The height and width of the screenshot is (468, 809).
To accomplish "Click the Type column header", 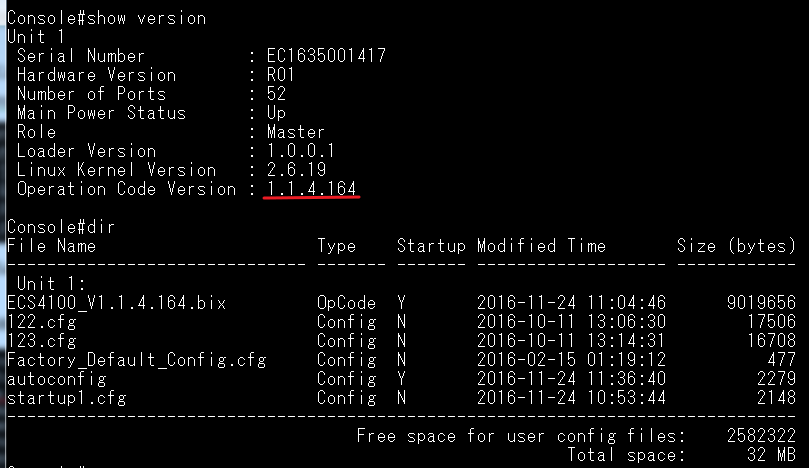I will [336, 246].
